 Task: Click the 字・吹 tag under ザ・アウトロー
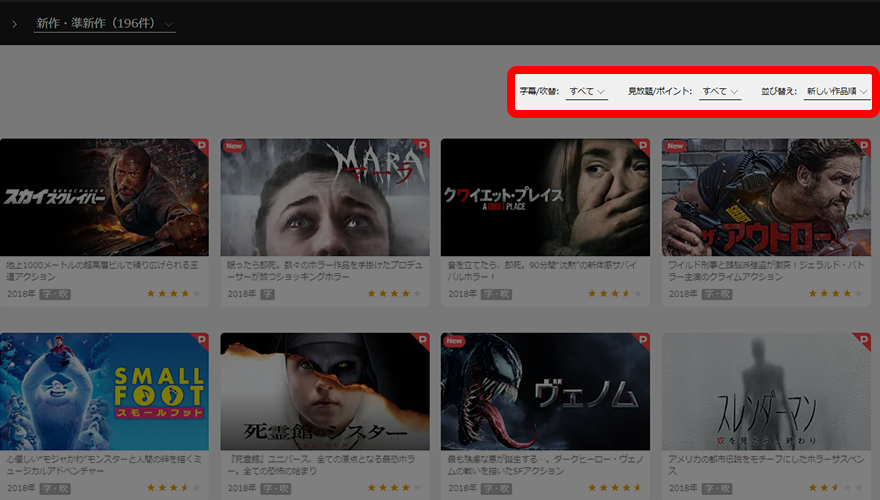717,294
